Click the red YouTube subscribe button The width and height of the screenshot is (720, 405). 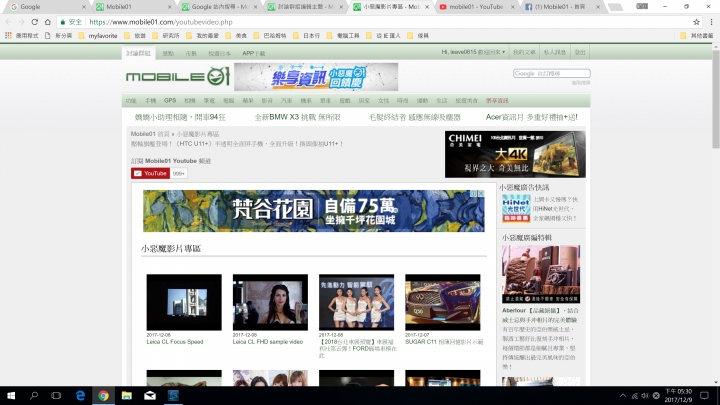[151, 174]
